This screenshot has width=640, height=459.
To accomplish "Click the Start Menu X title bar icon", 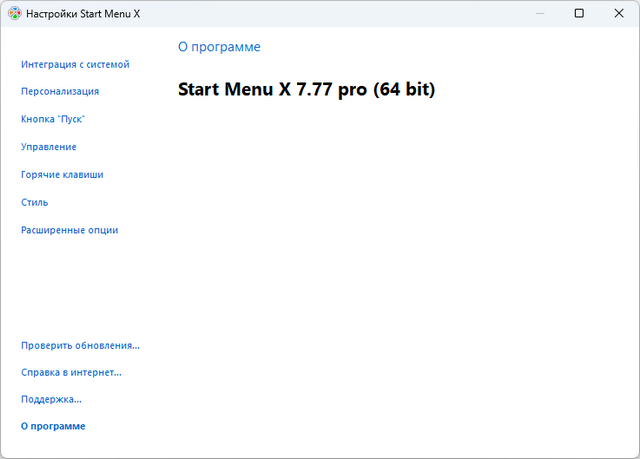I will (x=15, y=13).
